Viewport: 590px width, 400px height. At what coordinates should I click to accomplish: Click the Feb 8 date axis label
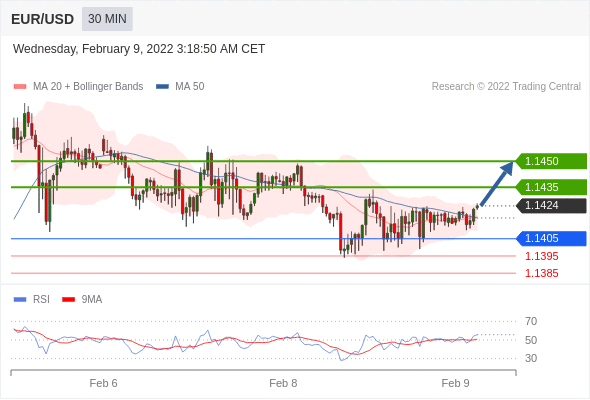coord(283,383)
